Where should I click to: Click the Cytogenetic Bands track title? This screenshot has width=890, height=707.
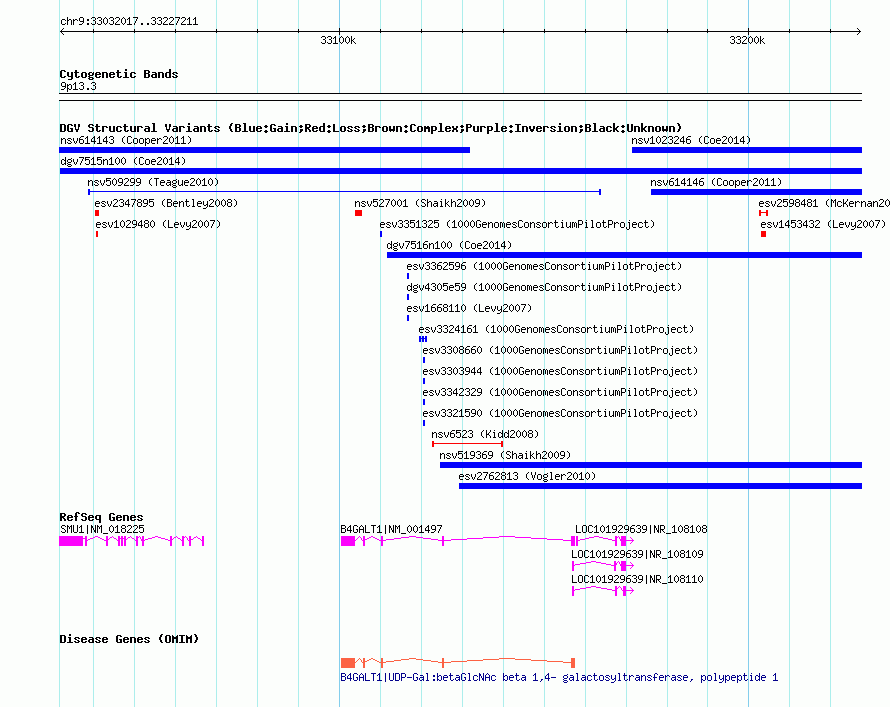coord(119,74)
